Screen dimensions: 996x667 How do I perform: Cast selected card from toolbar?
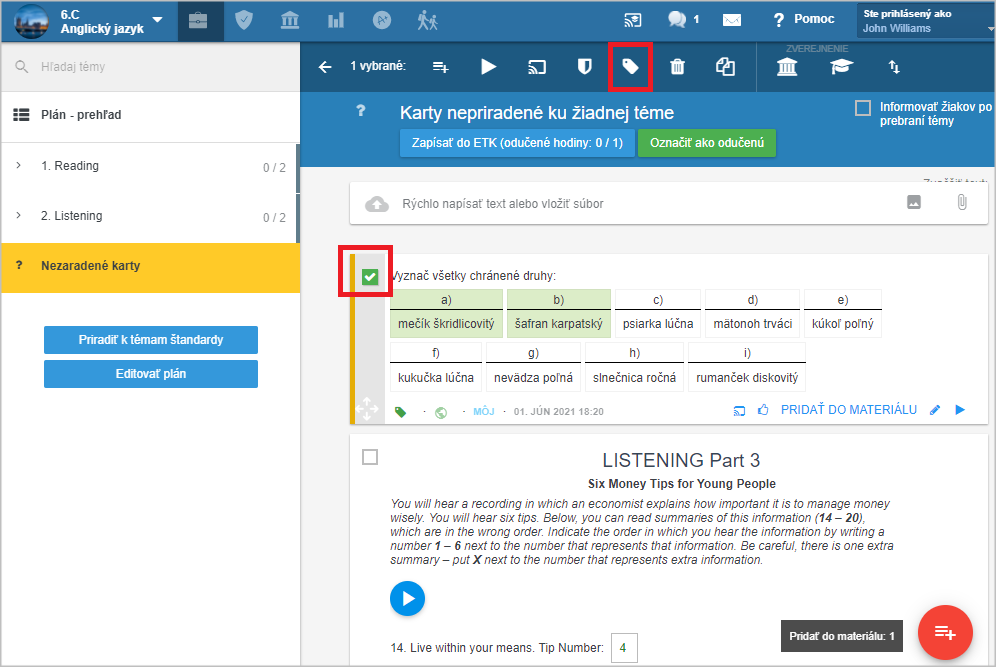coord(537,67)
